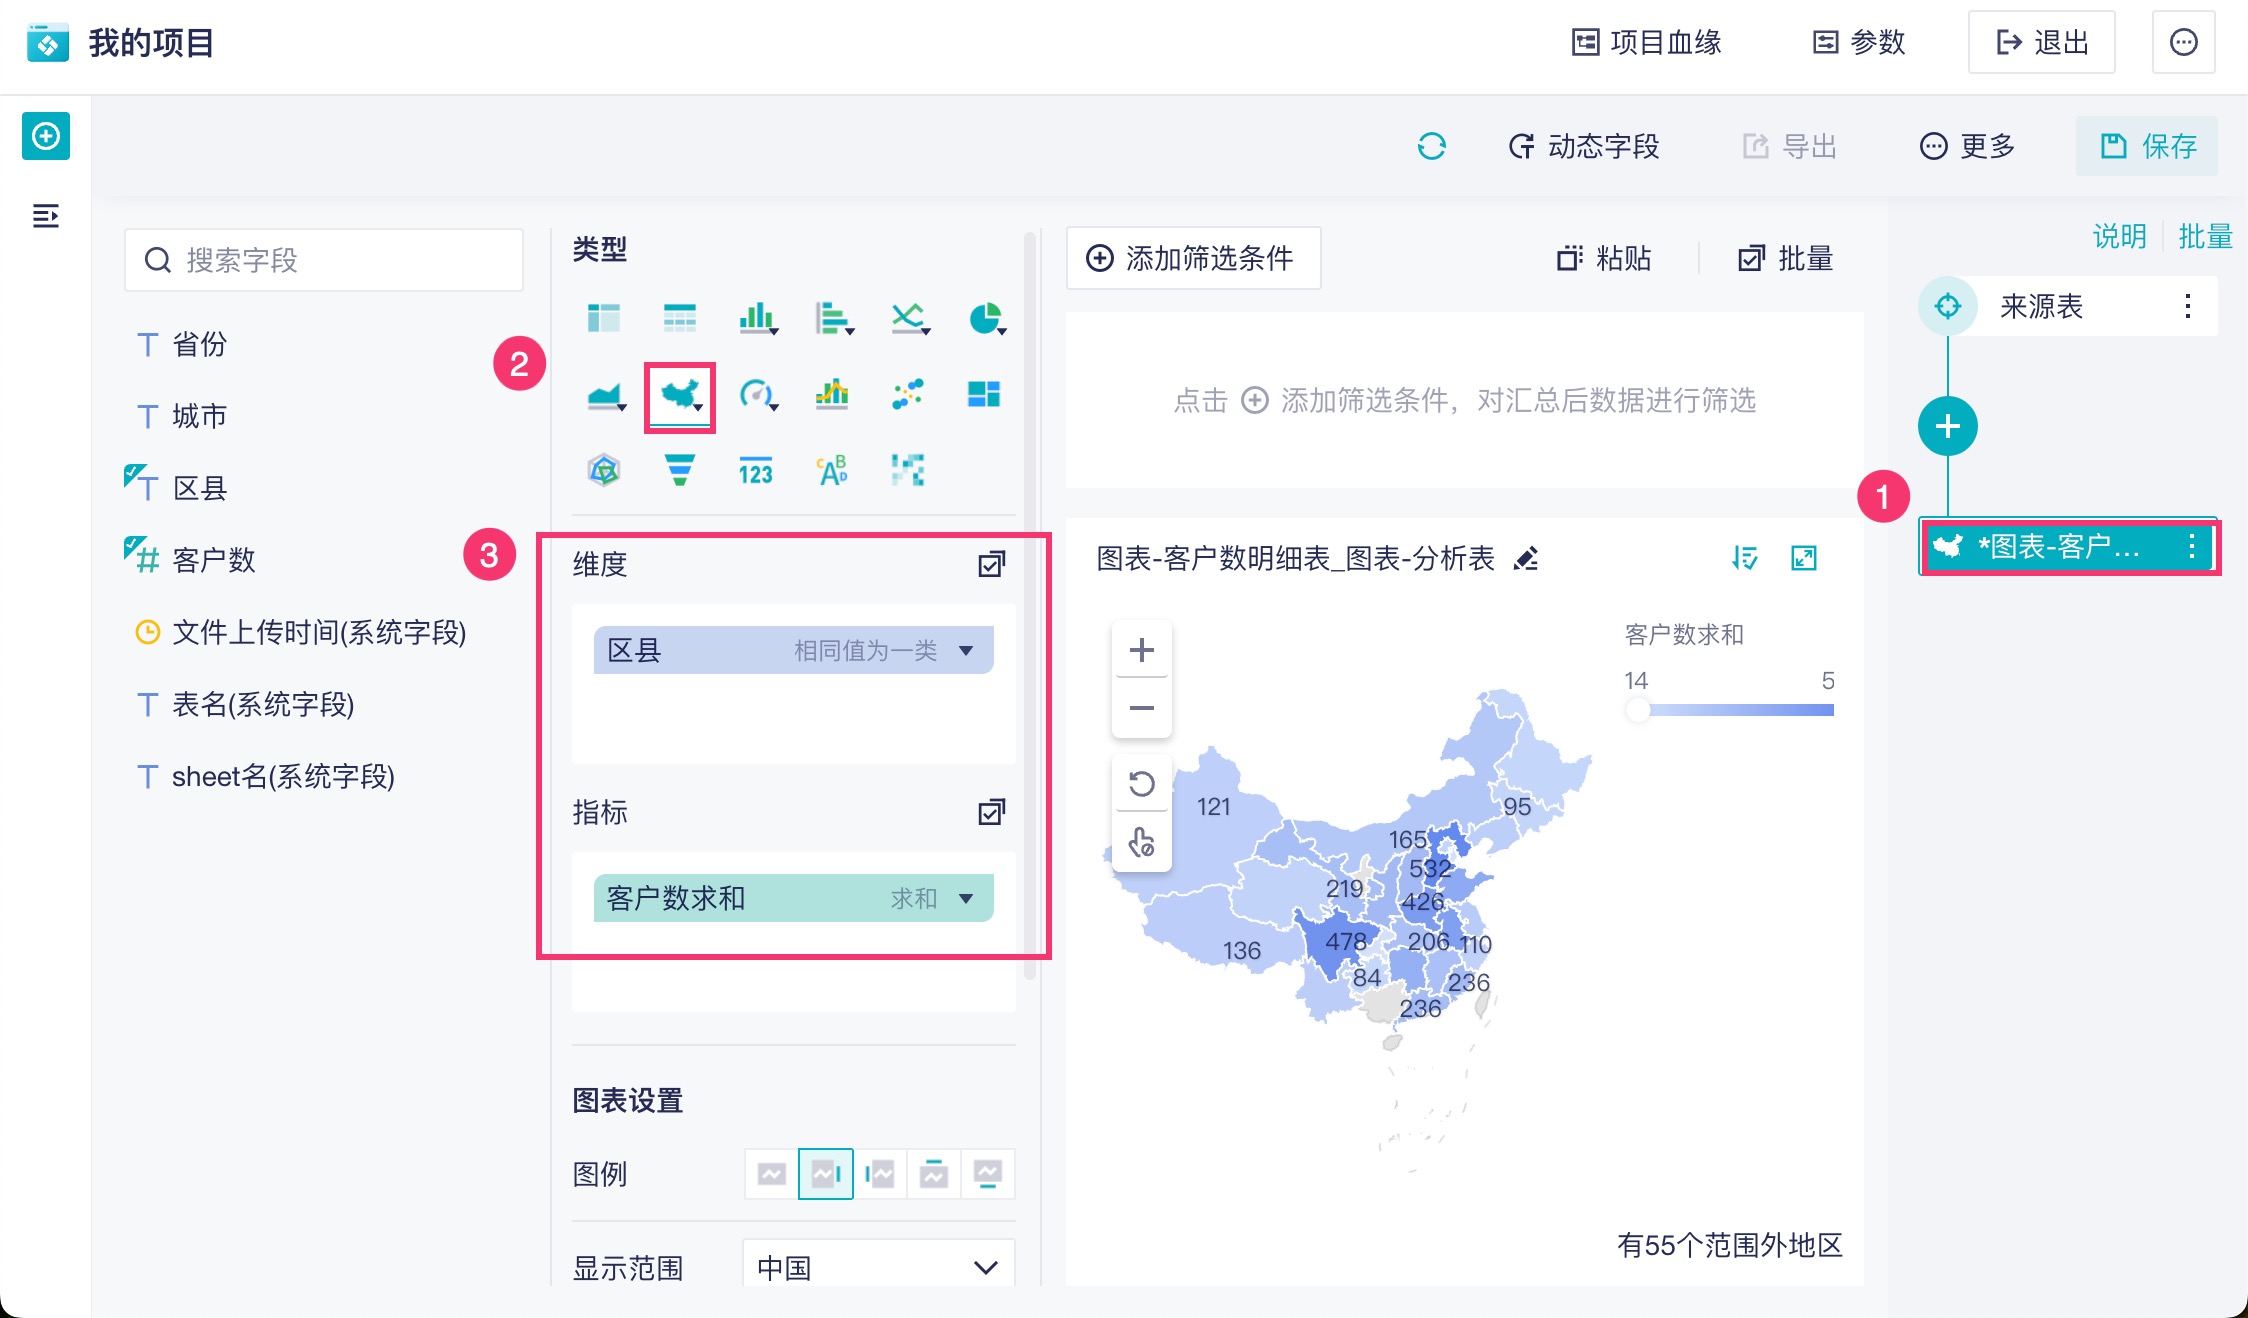
Task: Select the funnel chart type icon
Action: tap(680, 469)
